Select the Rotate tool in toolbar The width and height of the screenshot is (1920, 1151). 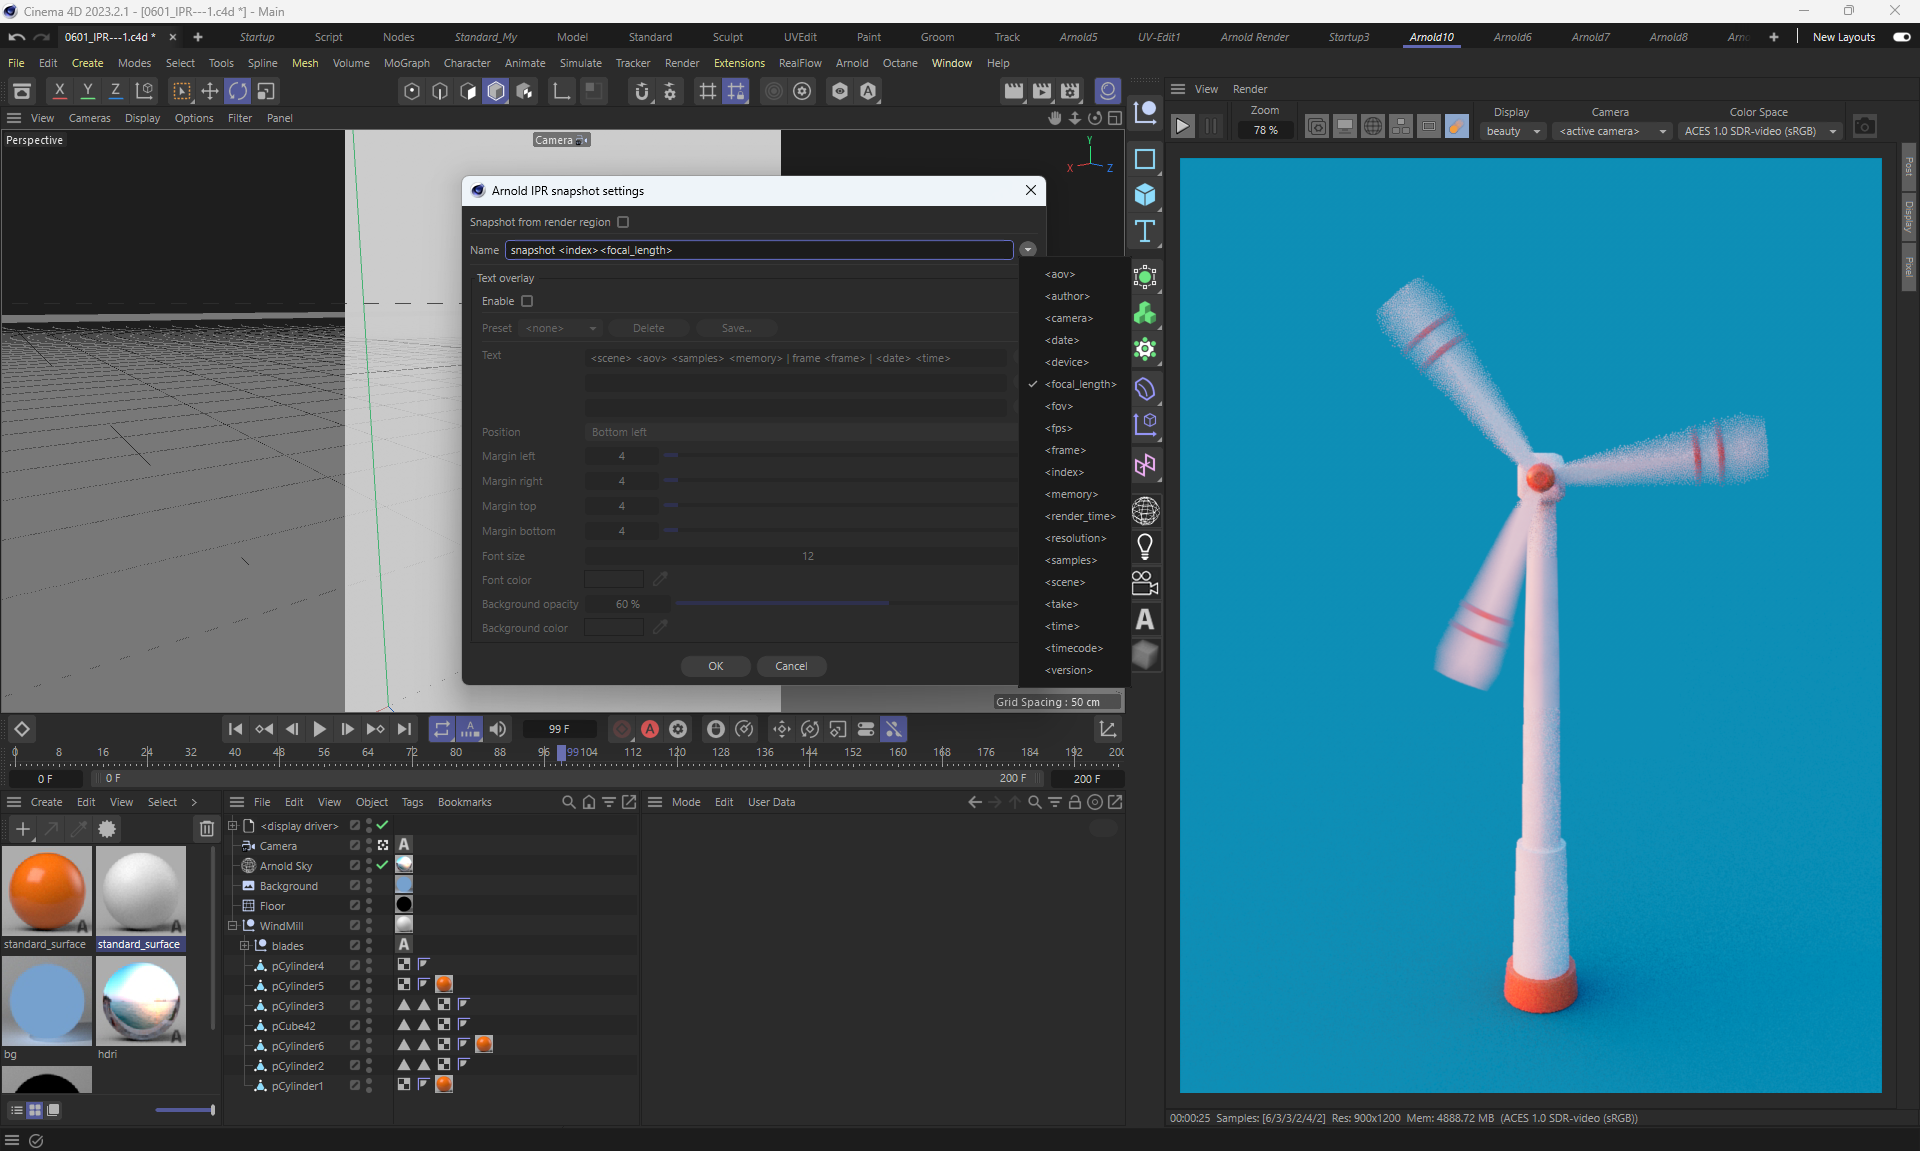[238, 91]
